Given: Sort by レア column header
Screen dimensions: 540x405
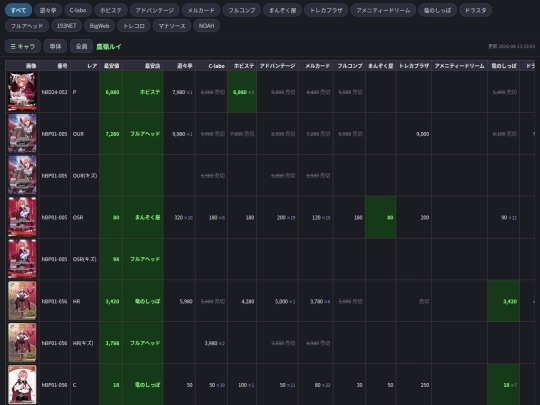Looking at the screenshot, I should pos(85,65).
